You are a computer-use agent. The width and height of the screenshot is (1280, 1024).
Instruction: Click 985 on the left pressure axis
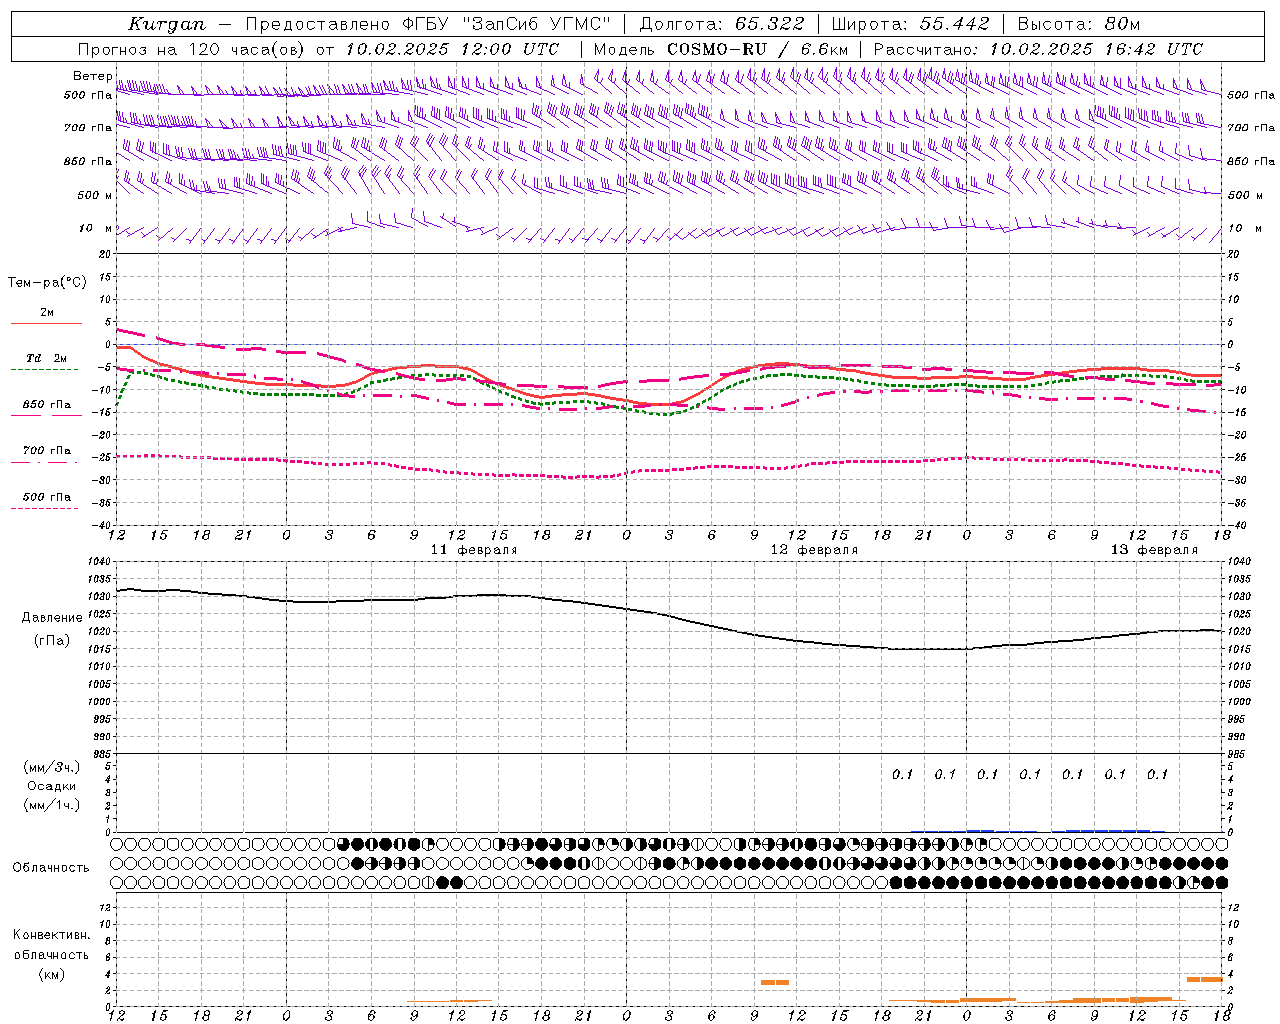(x=102, y=754)
